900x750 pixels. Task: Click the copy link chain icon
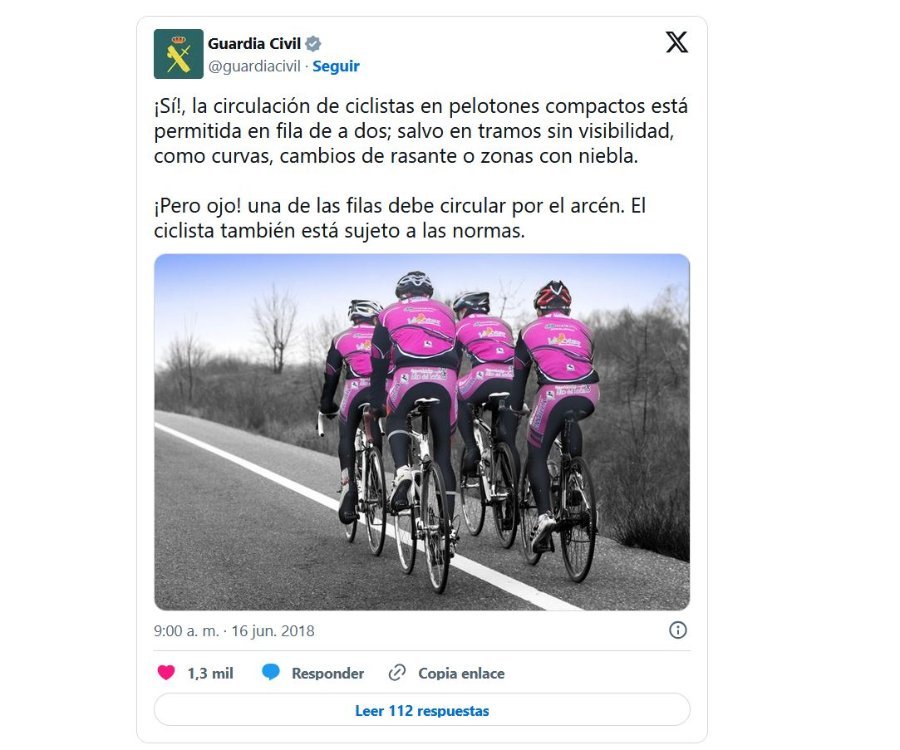coord(397,673)
